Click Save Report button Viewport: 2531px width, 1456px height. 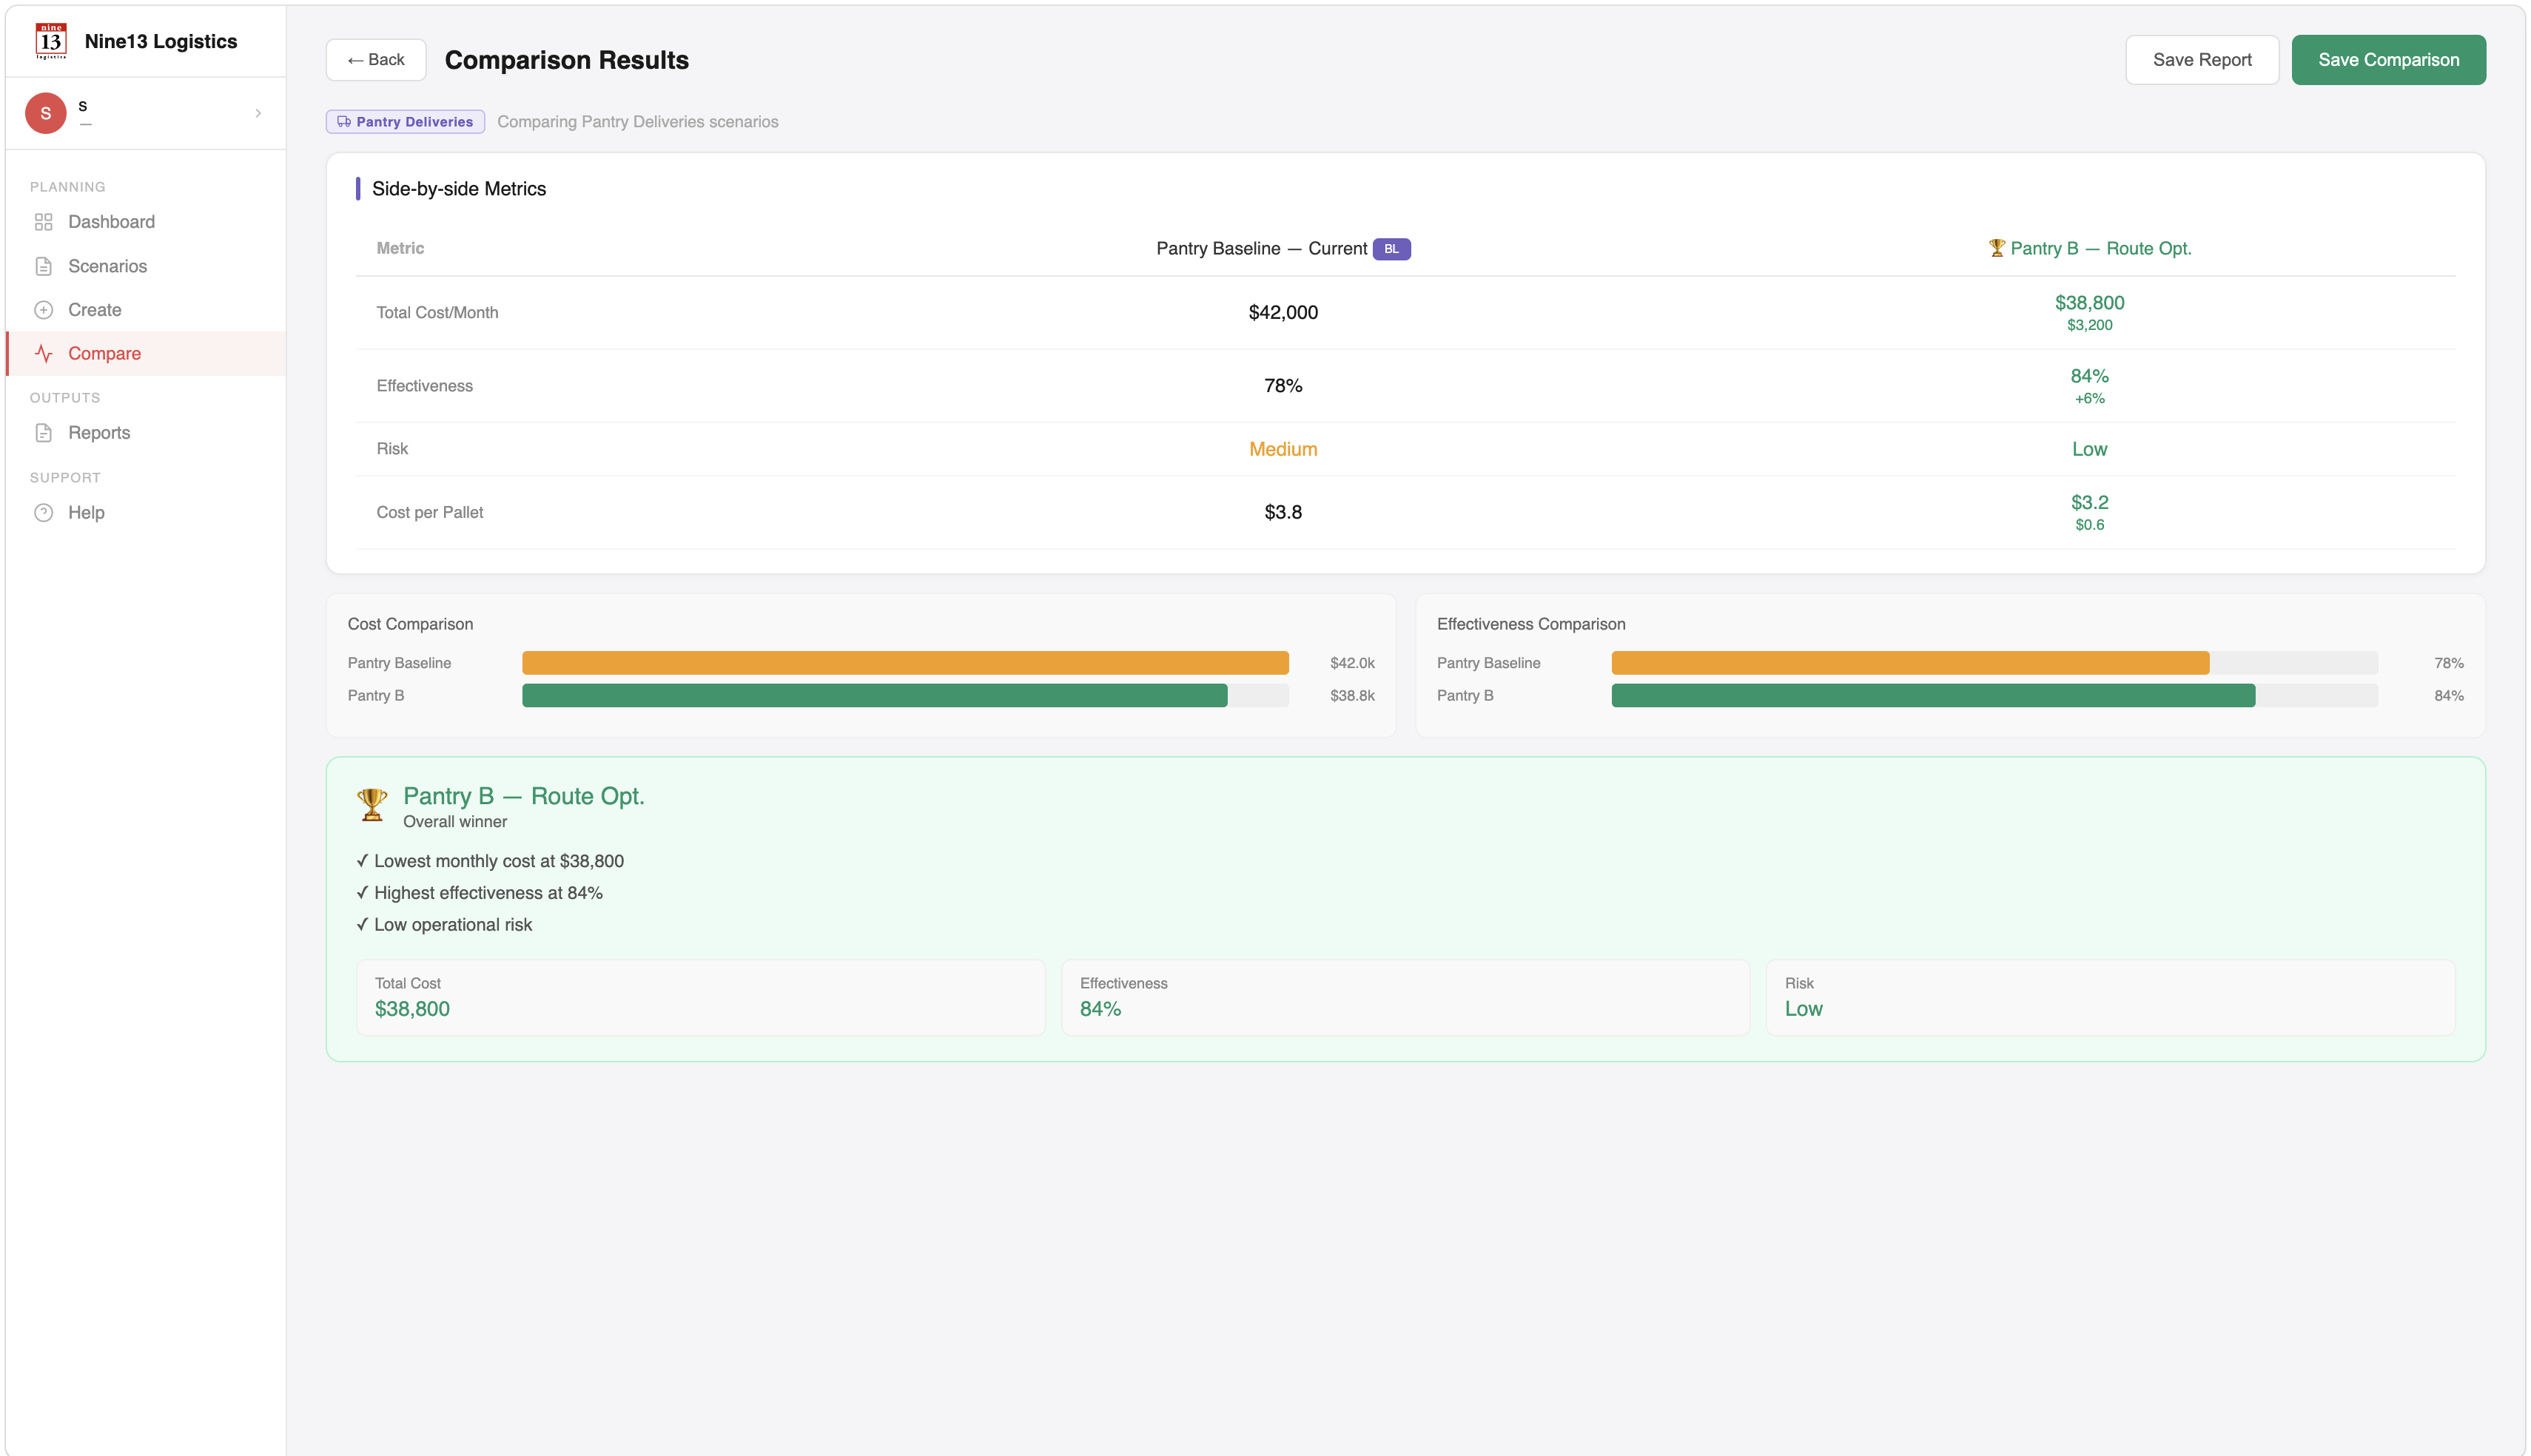tap(2202, 60)
